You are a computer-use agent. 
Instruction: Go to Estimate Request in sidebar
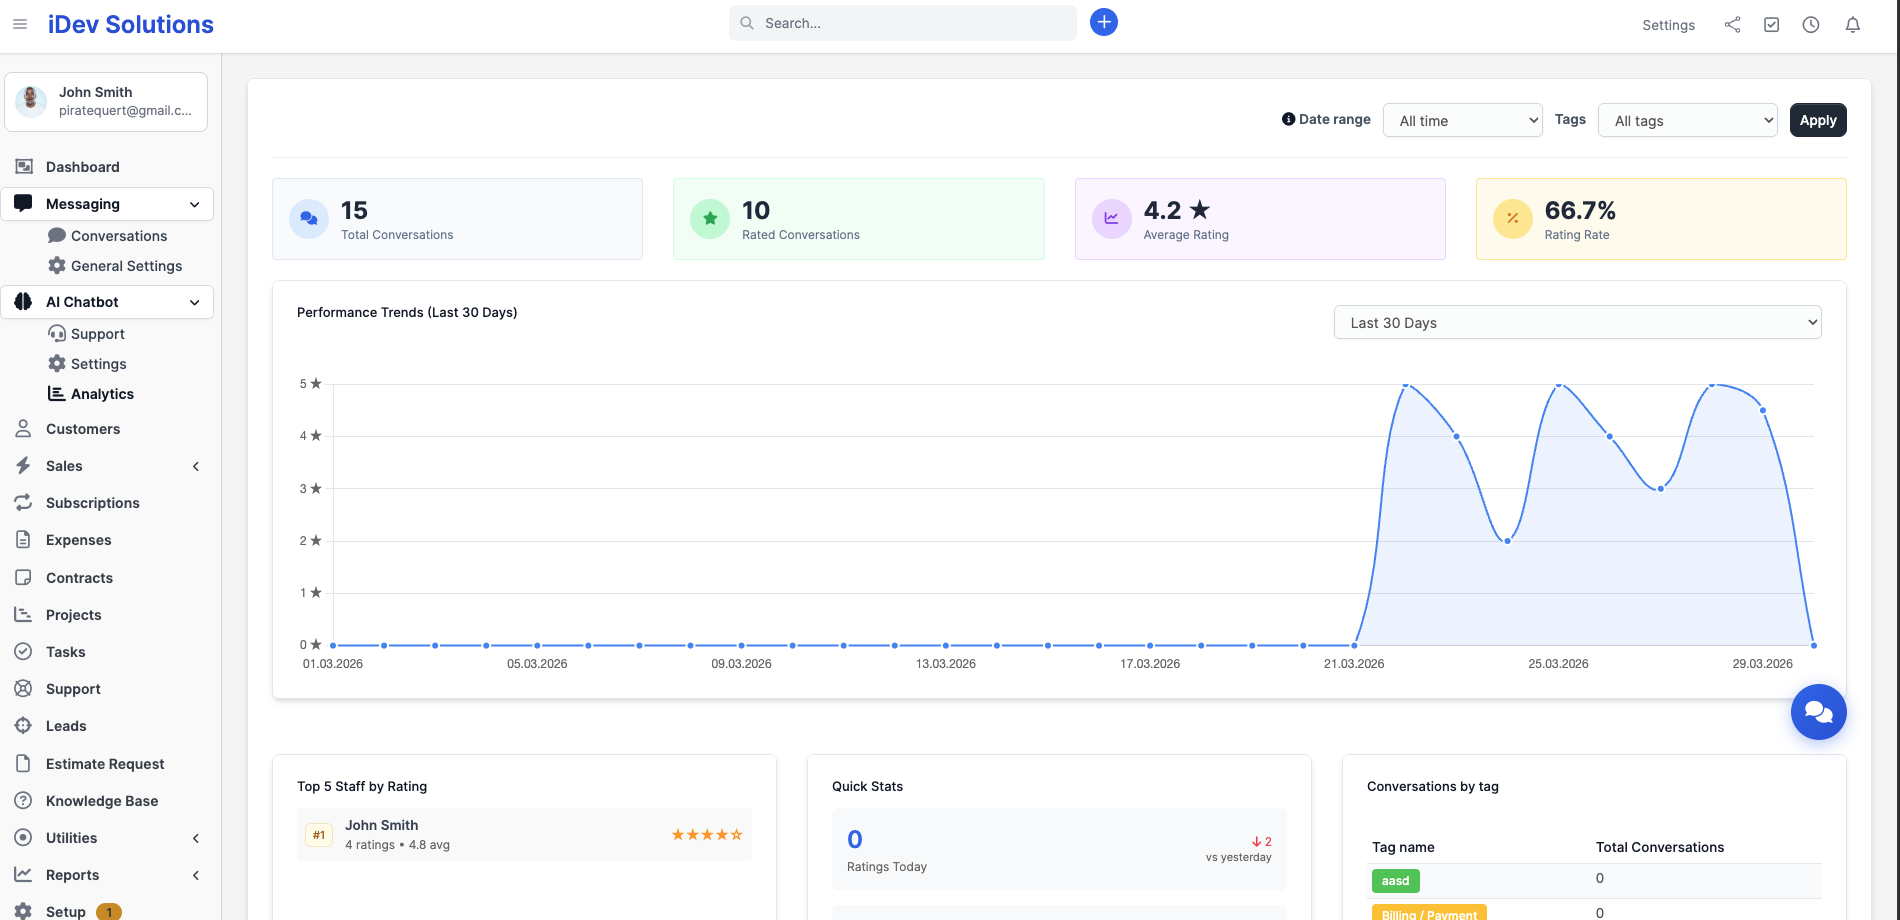pos(105,764)
